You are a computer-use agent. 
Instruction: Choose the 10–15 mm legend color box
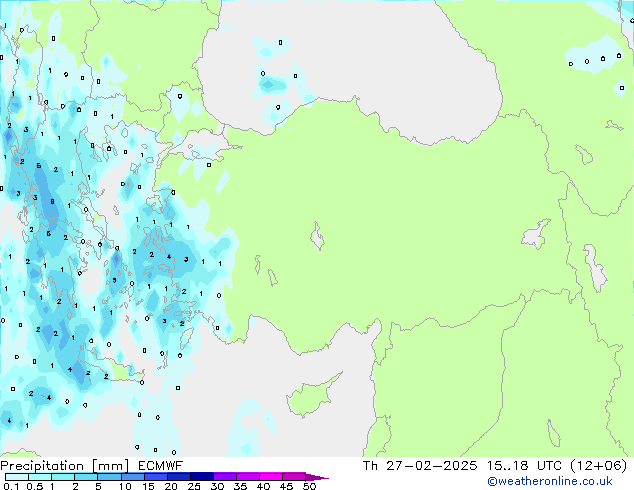(132, 477)
